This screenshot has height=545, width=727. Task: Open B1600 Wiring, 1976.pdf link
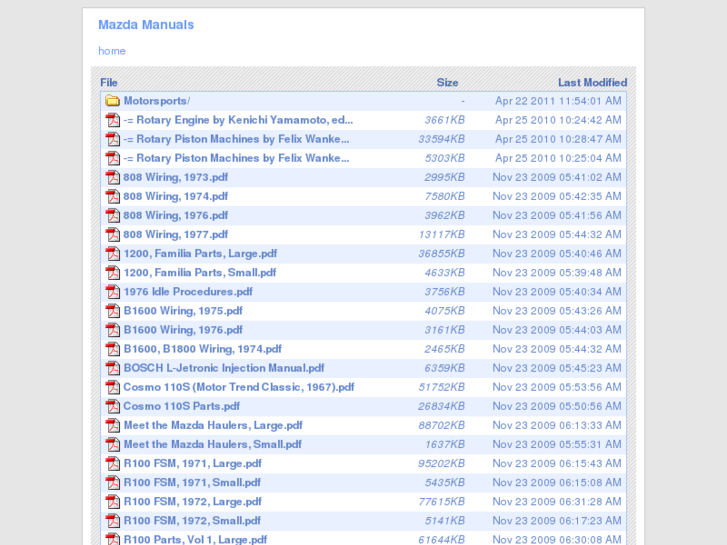point(183,330)
